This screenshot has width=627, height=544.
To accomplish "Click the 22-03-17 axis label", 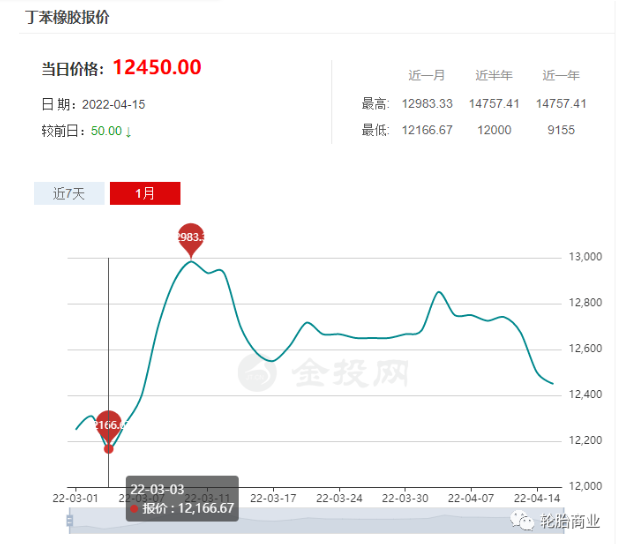I will pos(273,498).
